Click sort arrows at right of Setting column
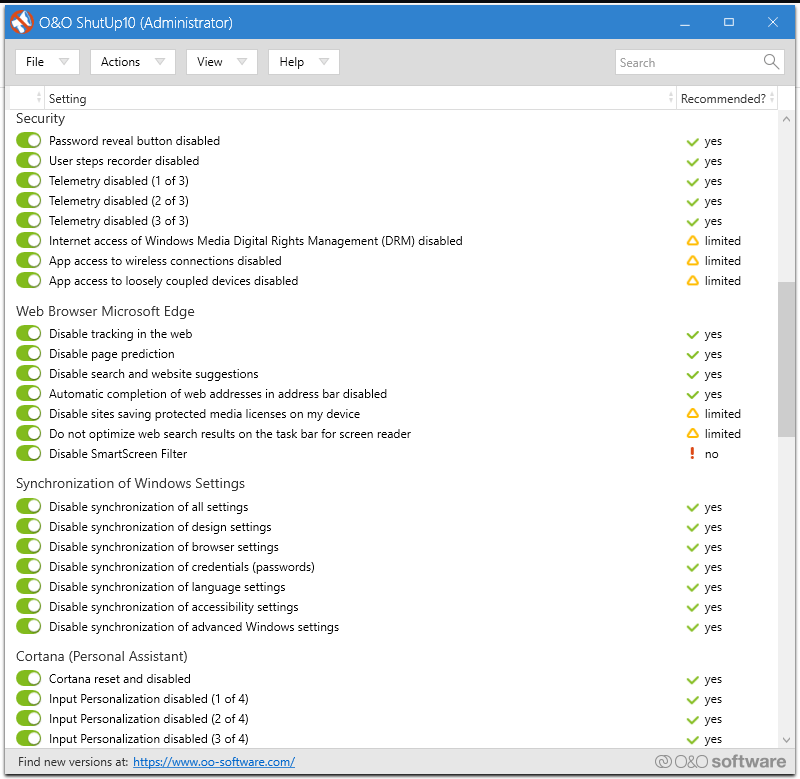This screenshot has height=779, width=800. tap(670, 97)
